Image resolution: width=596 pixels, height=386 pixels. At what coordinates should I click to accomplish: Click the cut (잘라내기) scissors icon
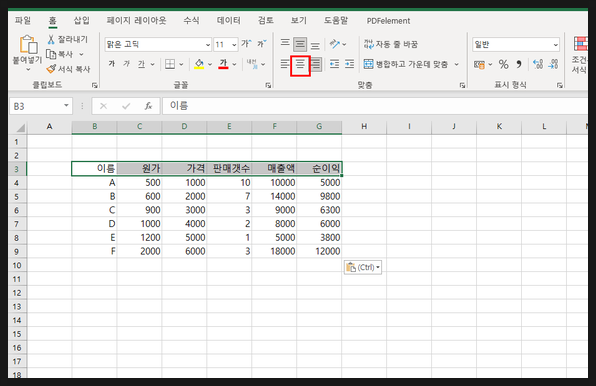(51, 39)
